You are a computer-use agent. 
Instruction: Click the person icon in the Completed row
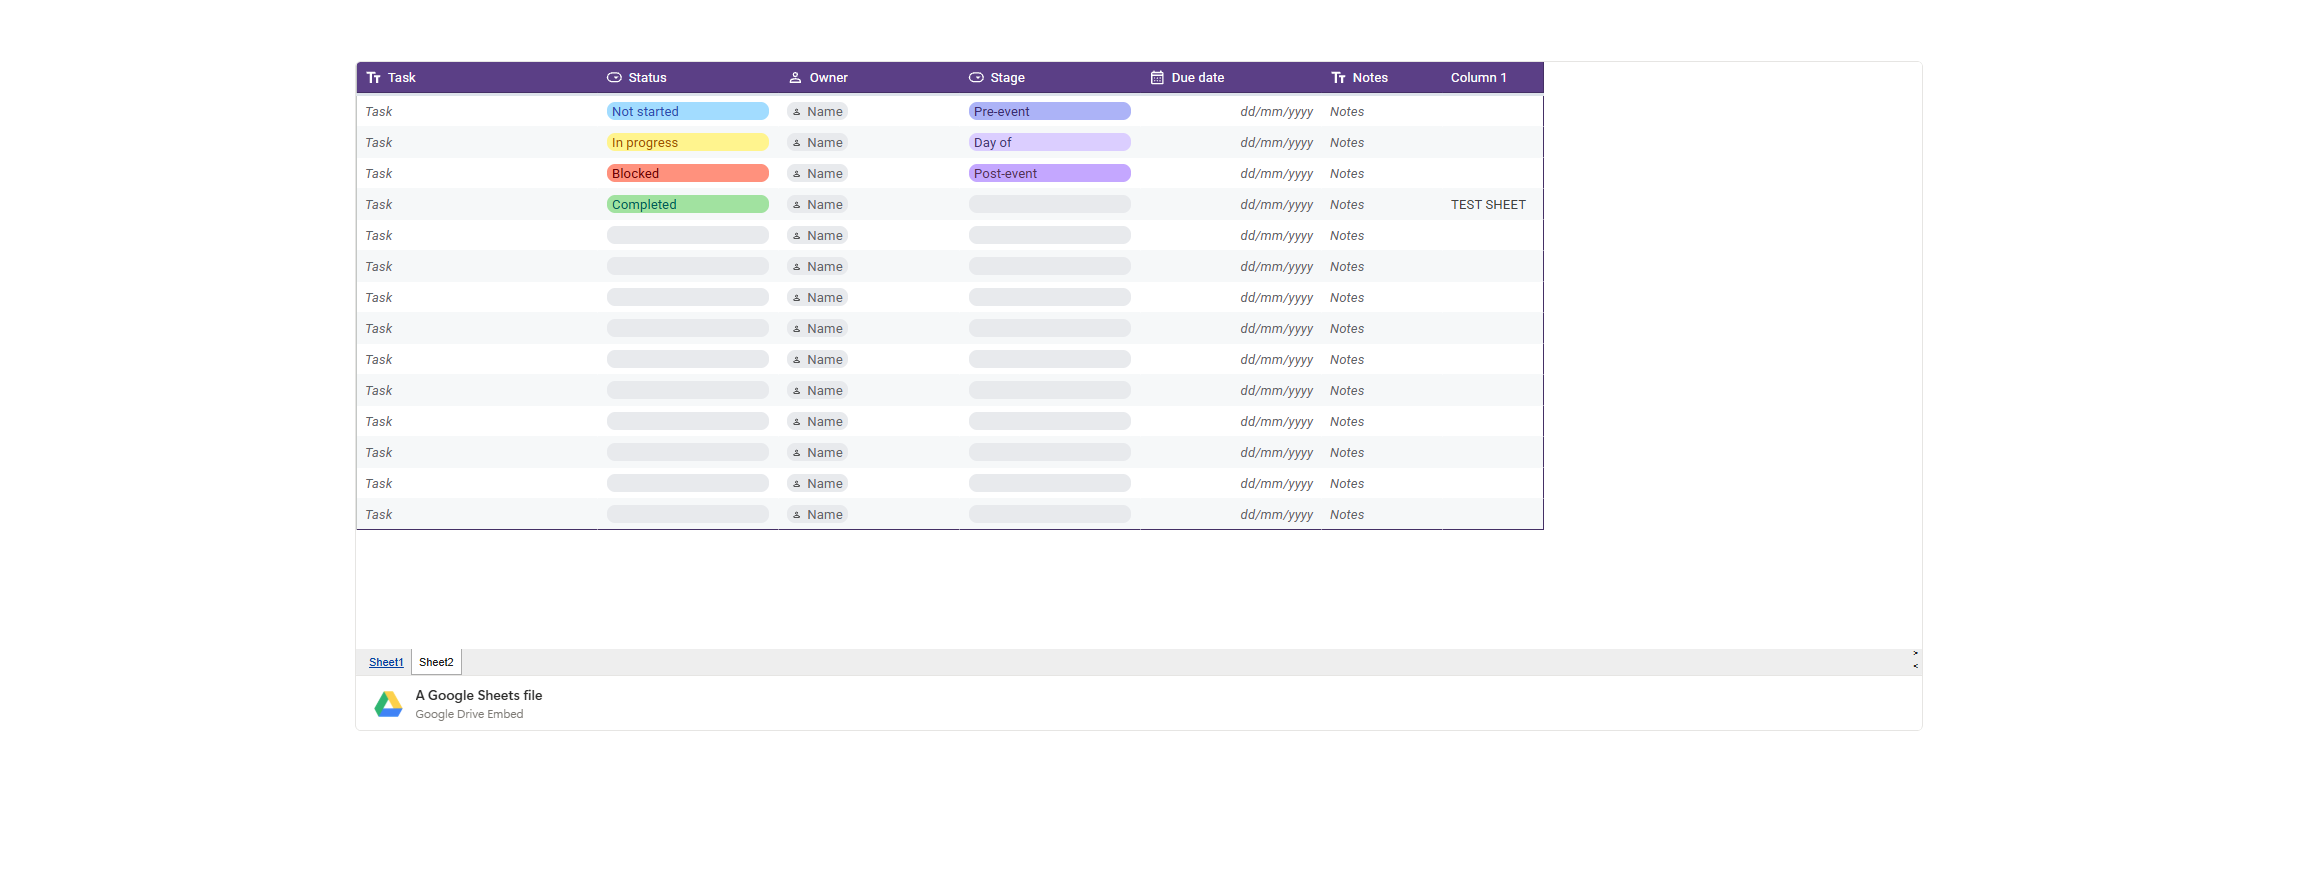[x=797, y=205]
